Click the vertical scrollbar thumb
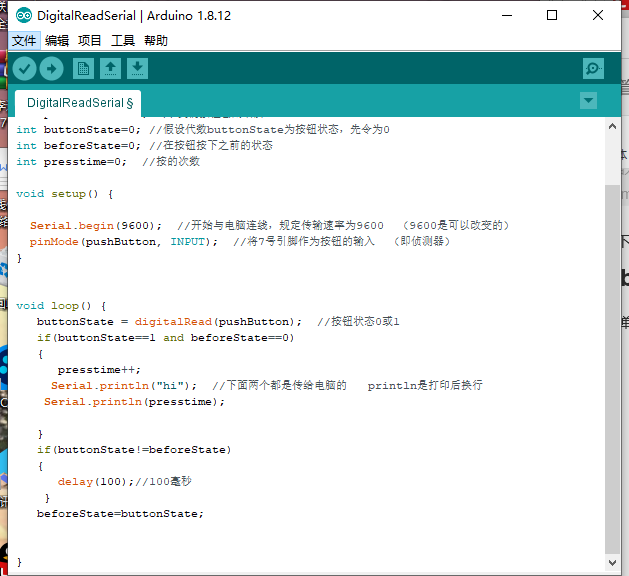The width and height of the screenshot is (629, 576). [612, 369]
